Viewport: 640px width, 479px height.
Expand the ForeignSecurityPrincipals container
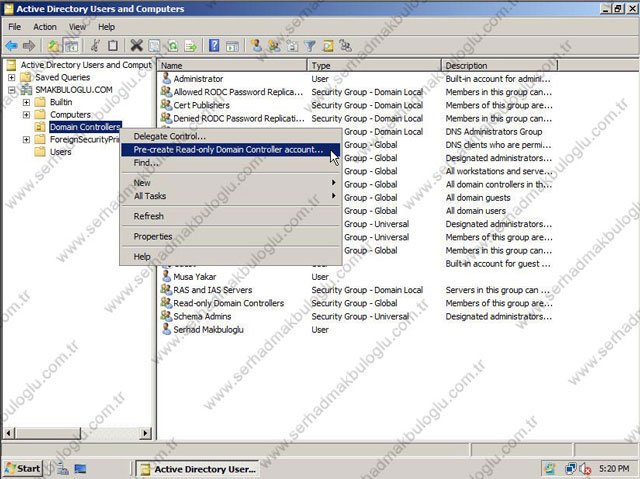coord(26,140)
